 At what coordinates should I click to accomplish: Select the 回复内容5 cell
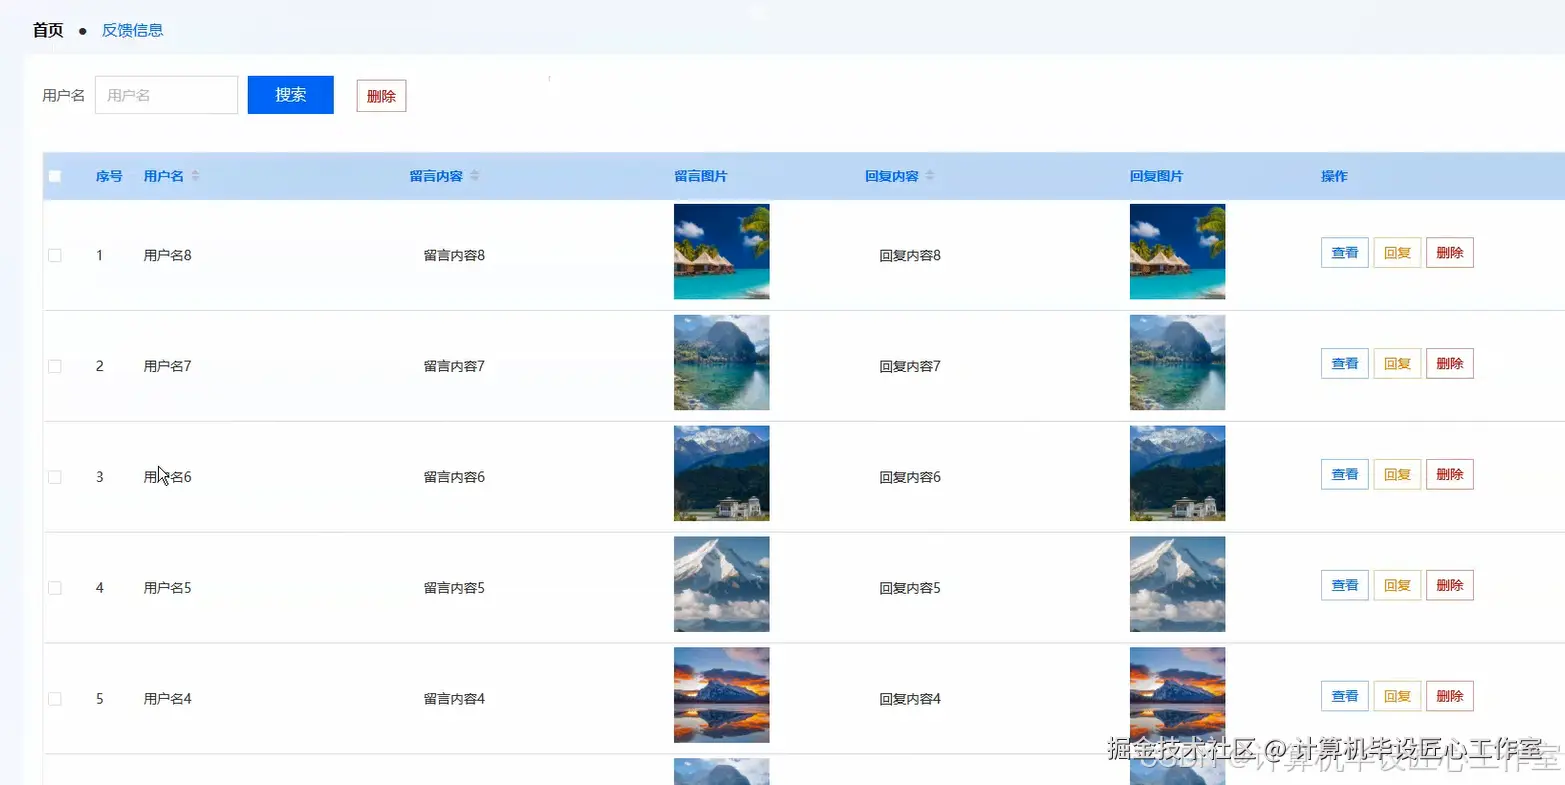[910, 588]
